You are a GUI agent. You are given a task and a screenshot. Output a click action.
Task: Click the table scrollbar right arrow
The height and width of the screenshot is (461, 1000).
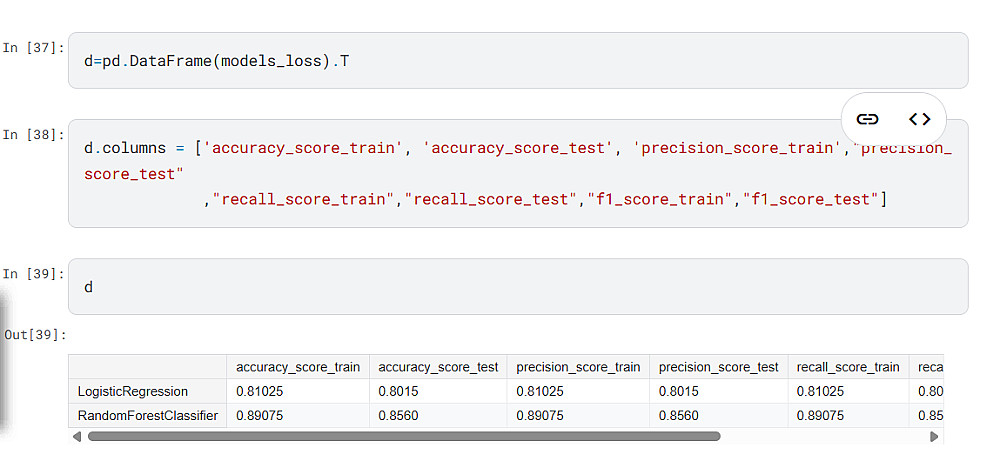pyautogui.click(x=934, y=436)
